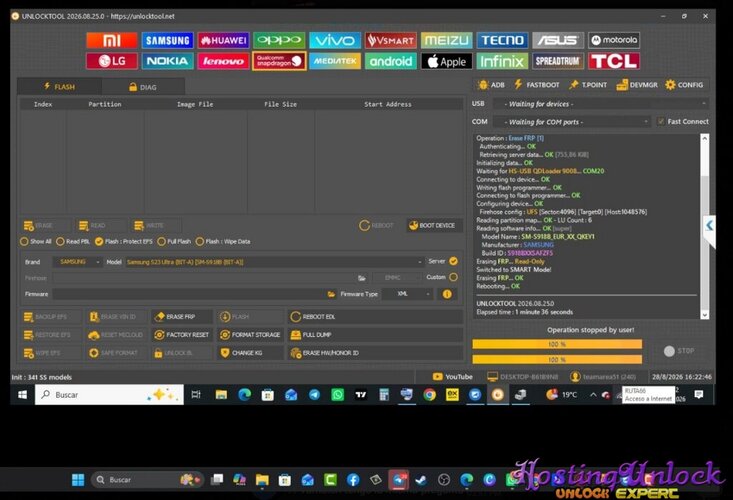733x500 pixels.
Task: Select the Vivo brand logo
Action: pos(335,40)
